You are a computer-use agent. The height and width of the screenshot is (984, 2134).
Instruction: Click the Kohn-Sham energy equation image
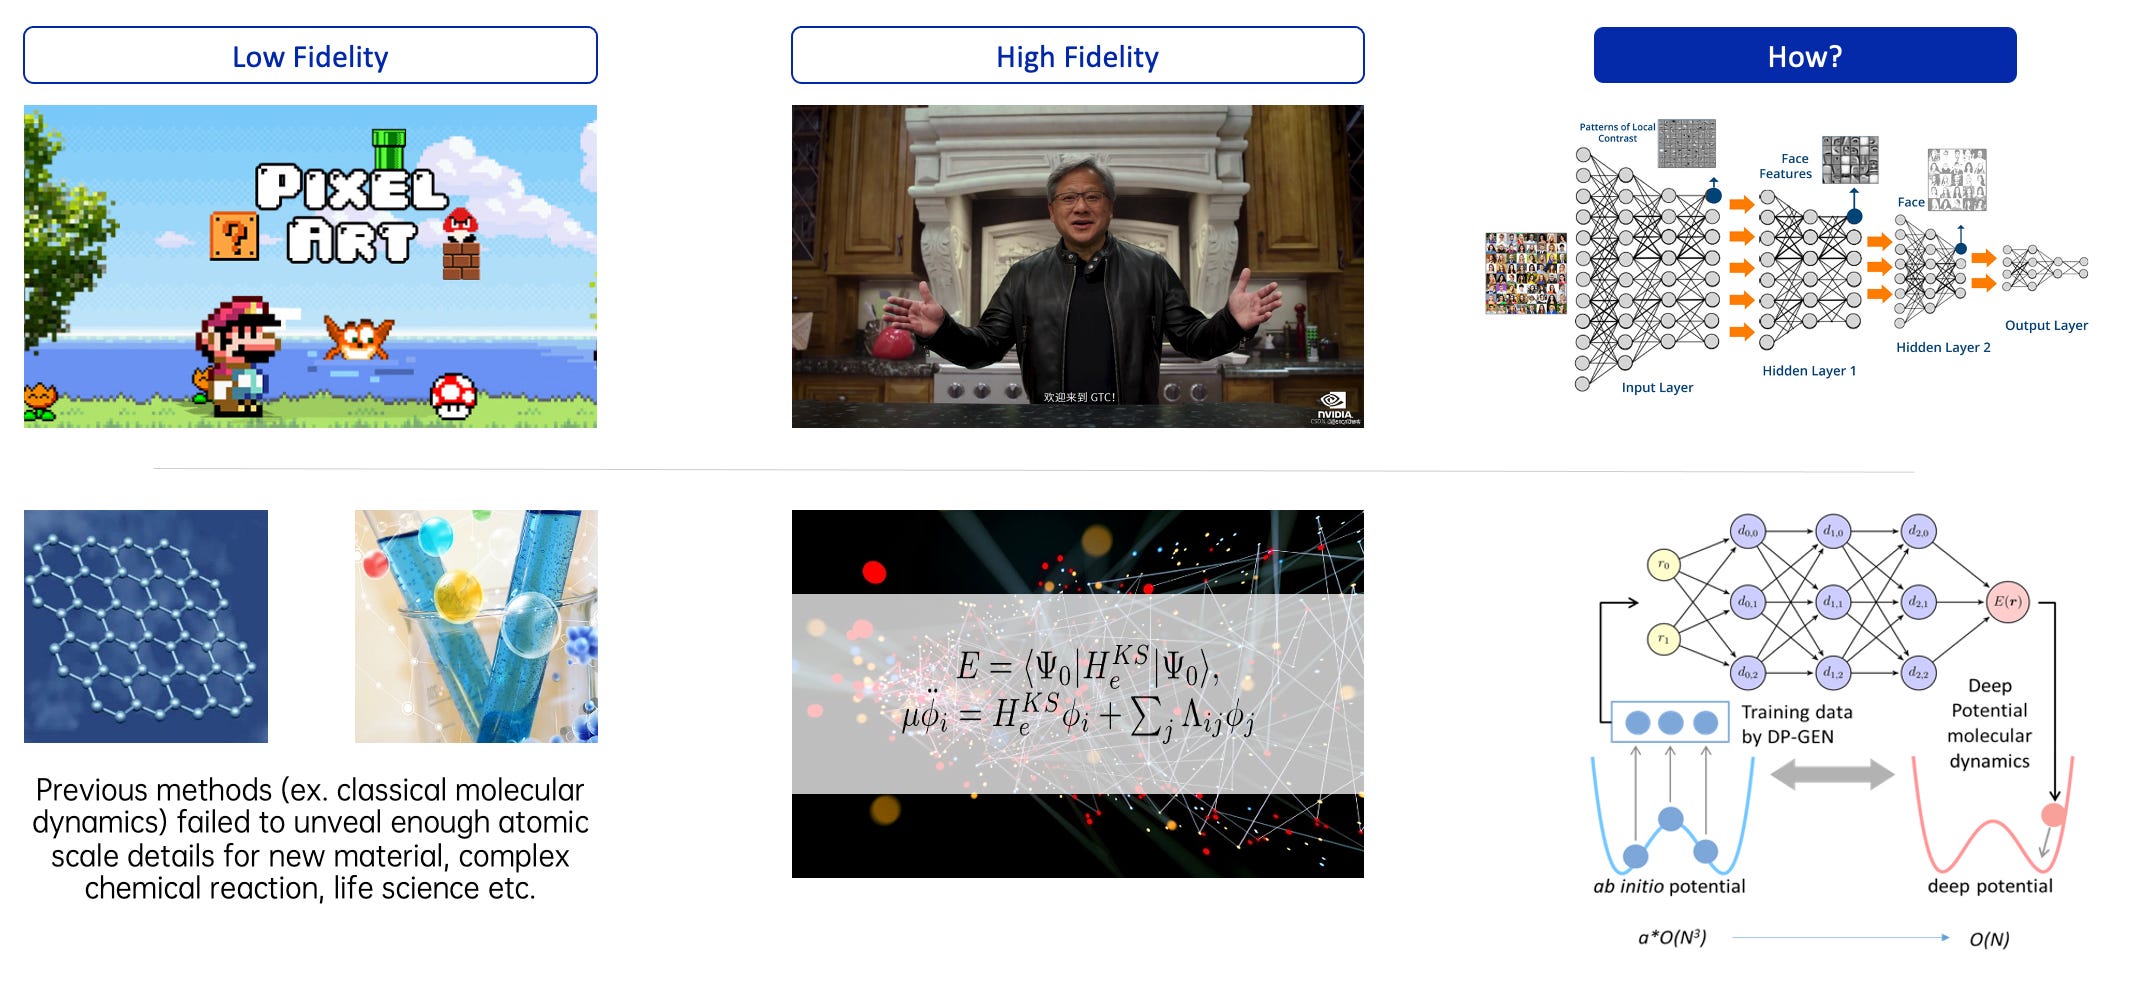1077,694
